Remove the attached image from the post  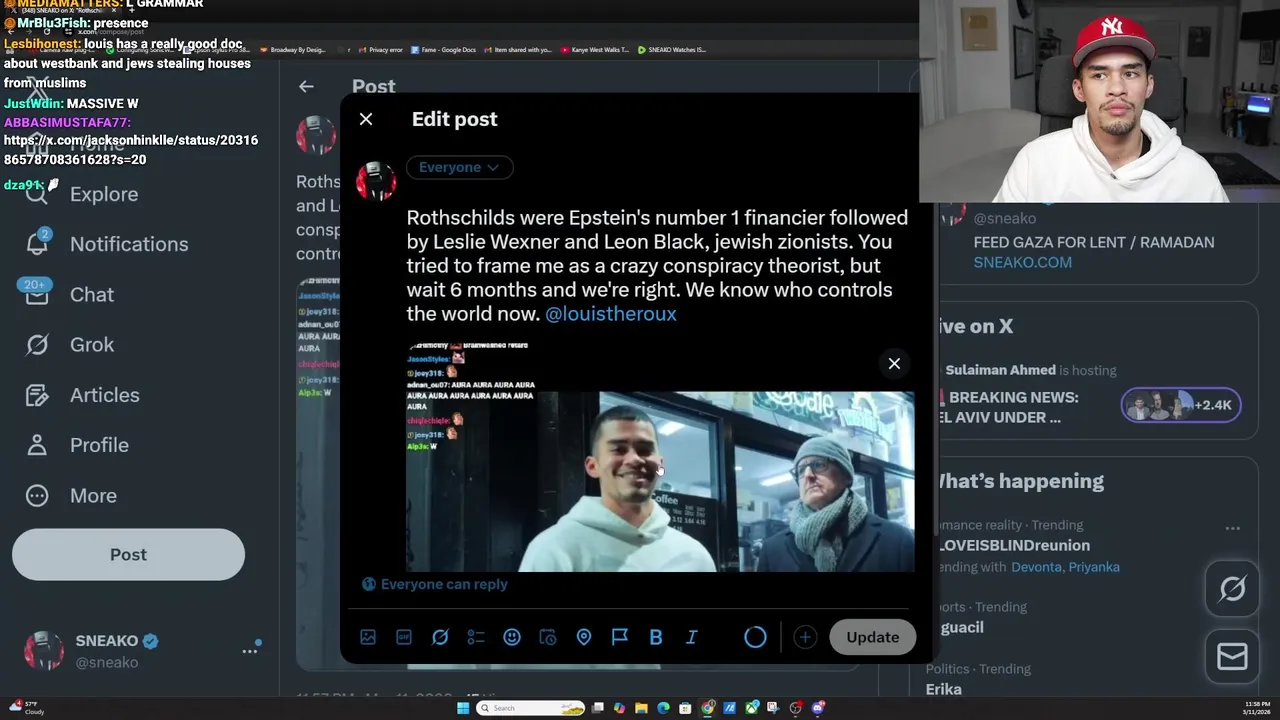coord(894,363)
